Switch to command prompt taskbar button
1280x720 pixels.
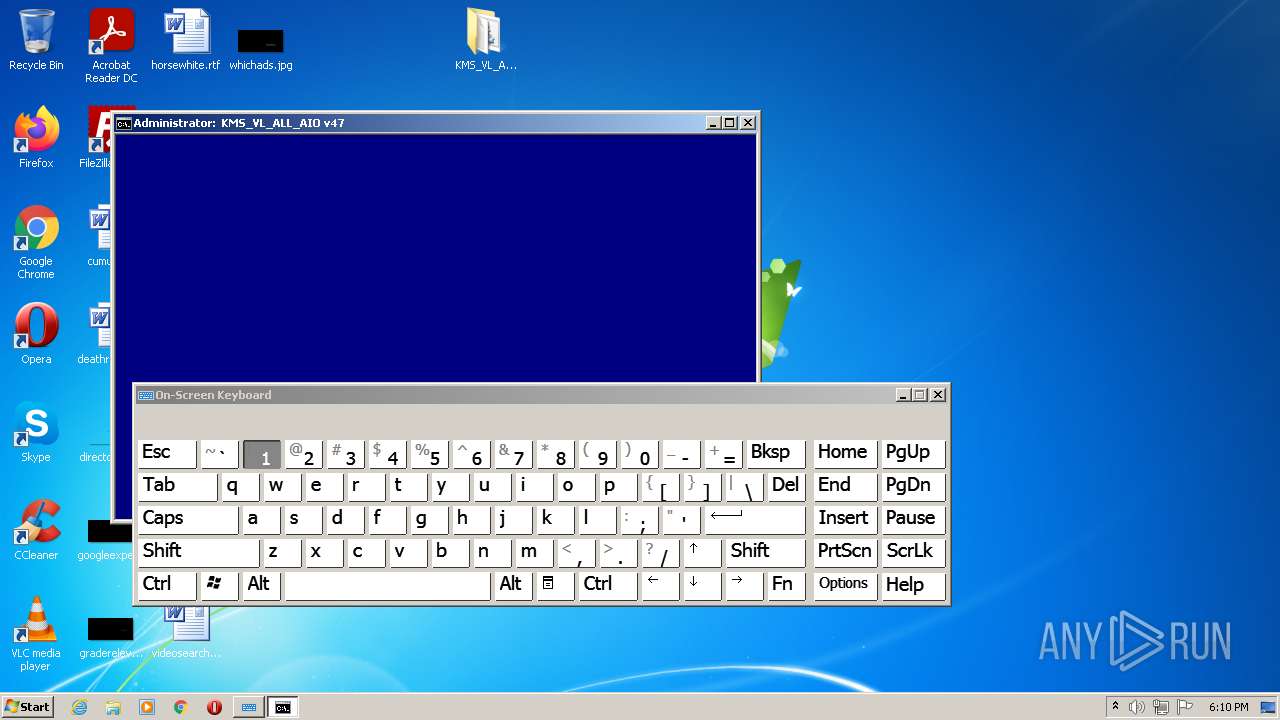click(x=283, y=707)
